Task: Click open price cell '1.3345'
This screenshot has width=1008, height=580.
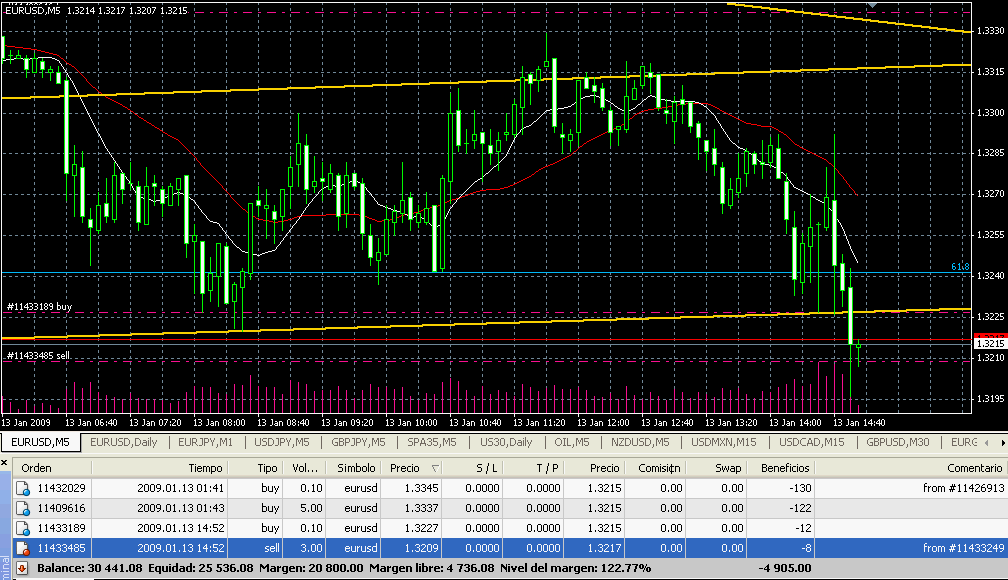Action: coord(422,489)
